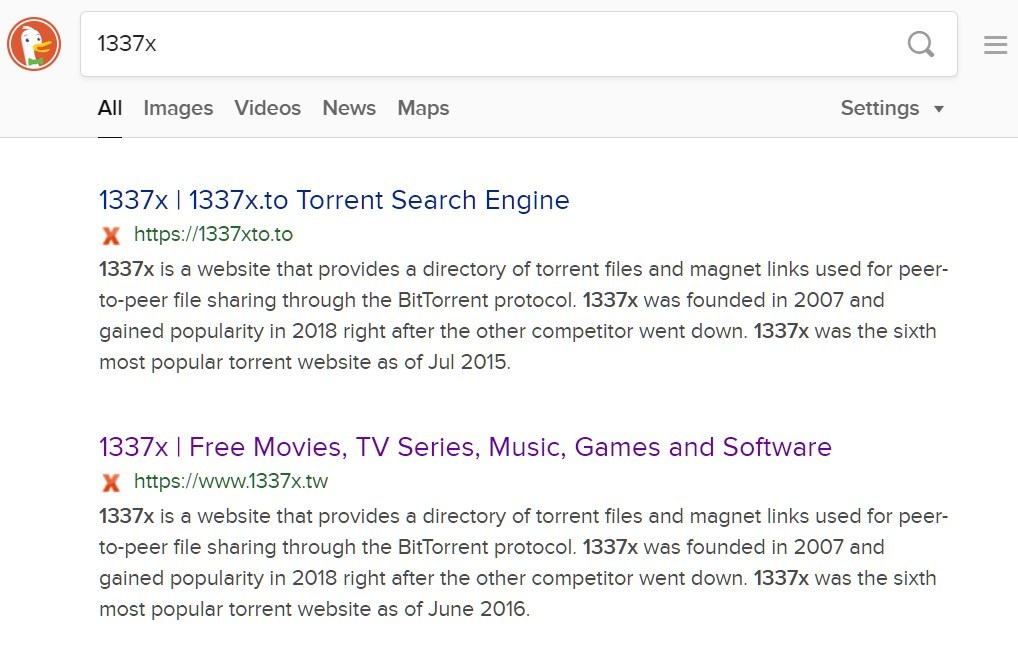Open '1337x | Free Movies, TV Series' result
The width and height of the screenshot is (1018, 648).
click(465, 447)
